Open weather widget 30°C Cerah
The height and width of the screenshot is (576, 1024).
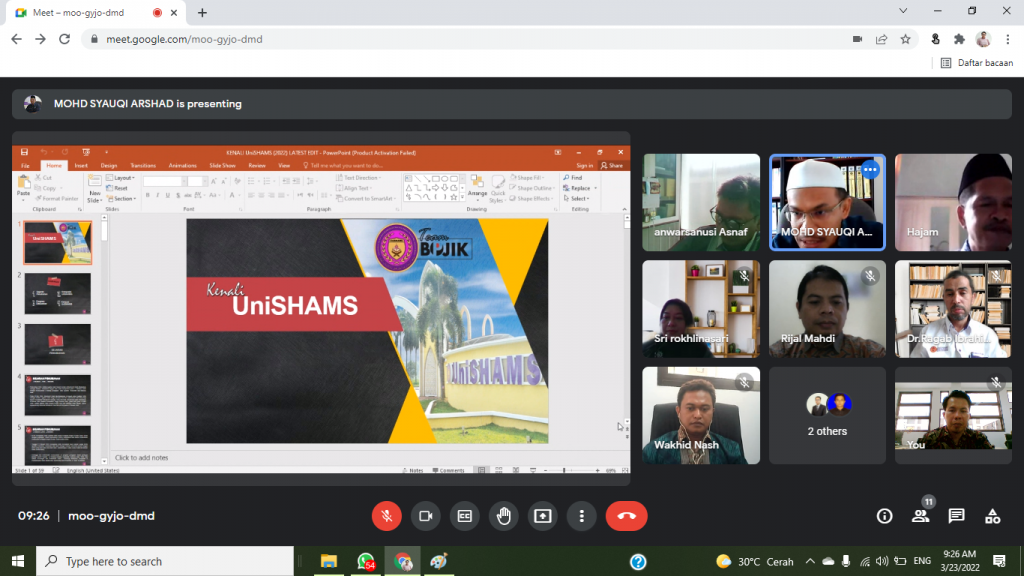click(754, 561)
